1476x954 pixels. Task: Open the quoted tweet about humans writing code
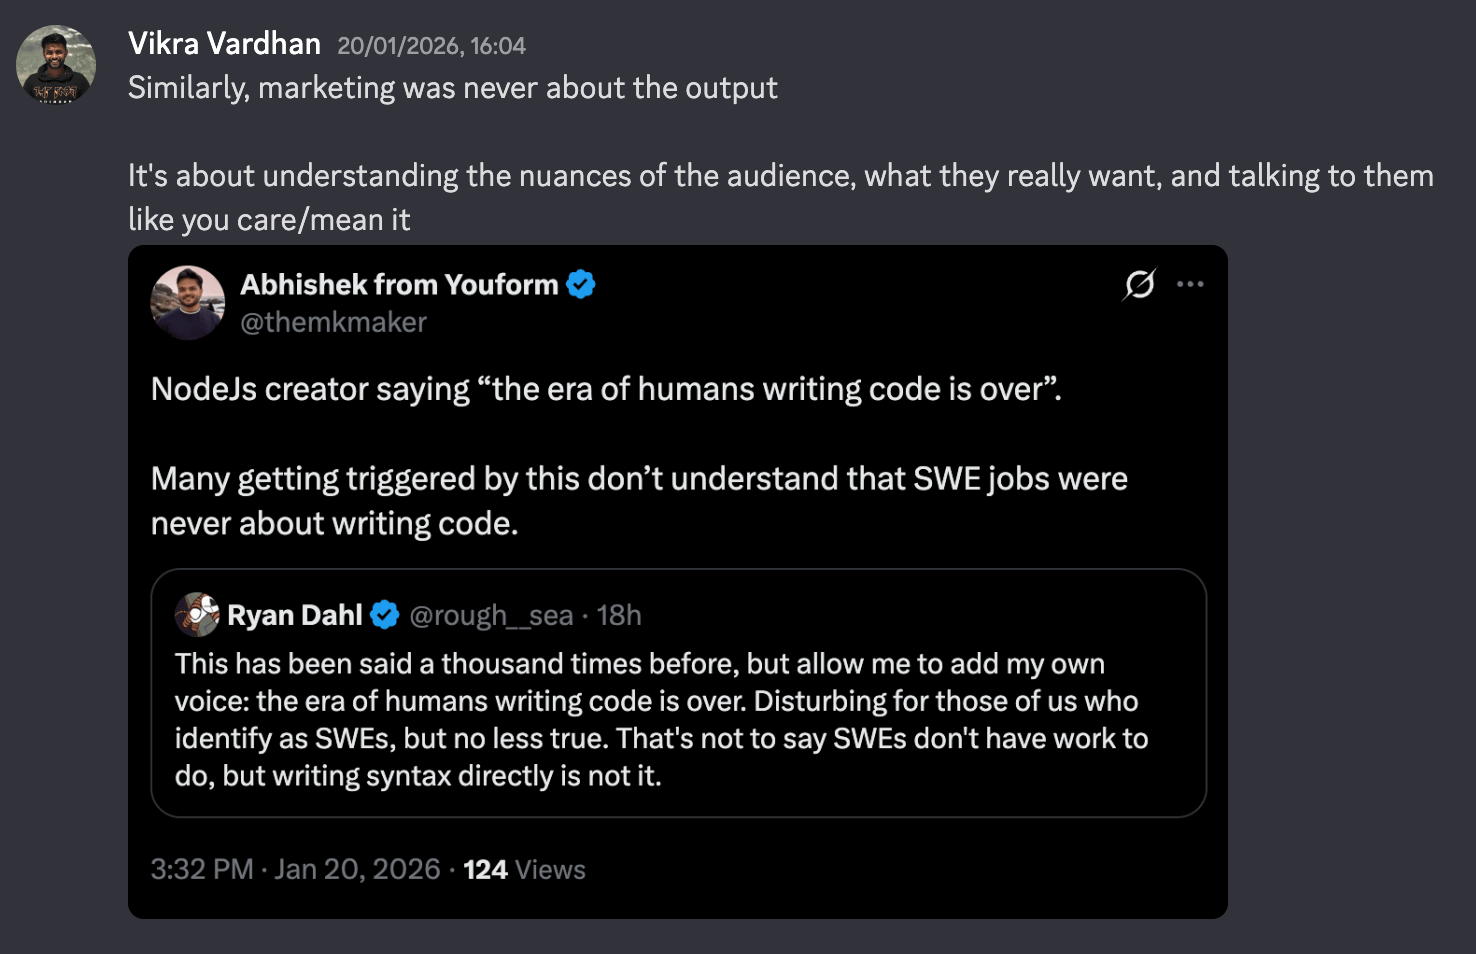point(660,720)
